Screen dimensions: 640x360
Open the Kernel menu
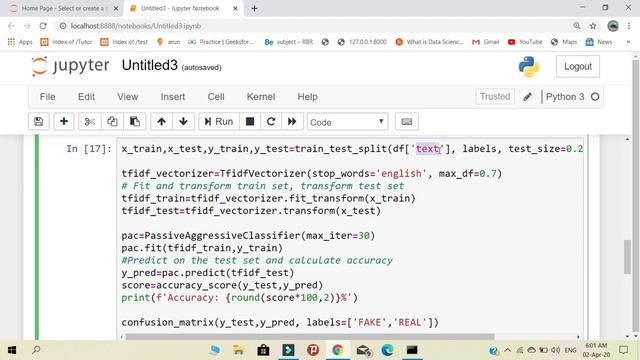261,97
